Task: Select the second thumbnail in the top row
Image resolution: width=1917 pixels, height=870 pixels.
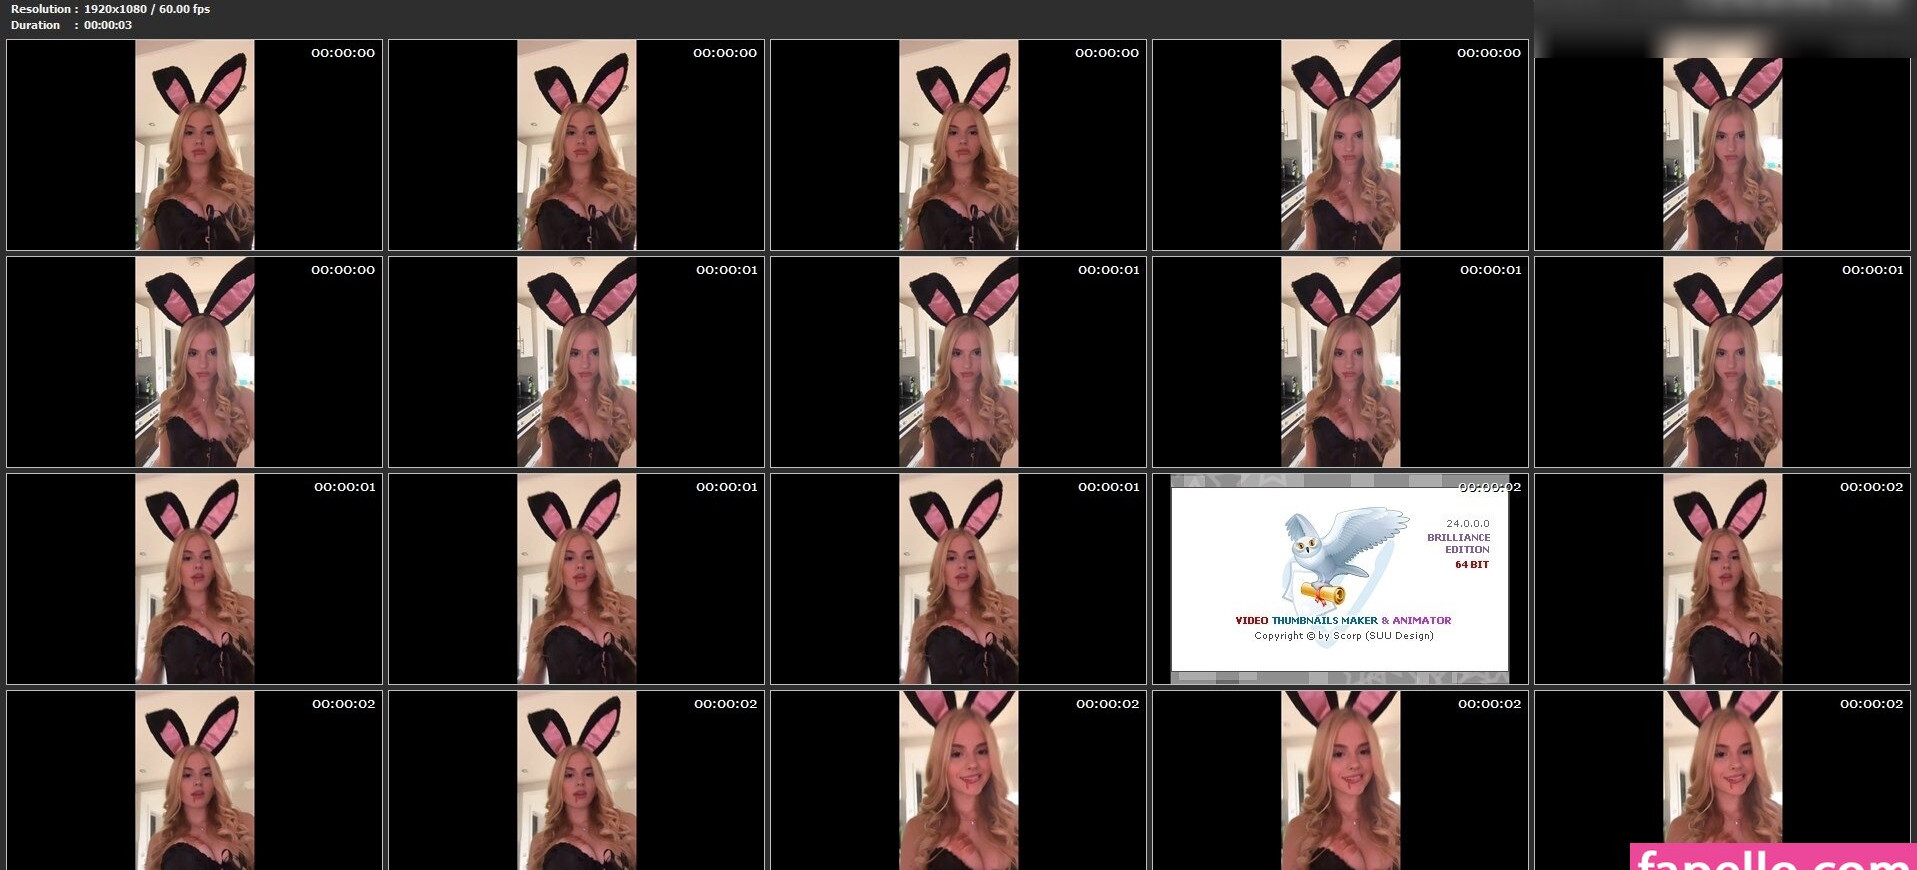Action: [576, 145]
